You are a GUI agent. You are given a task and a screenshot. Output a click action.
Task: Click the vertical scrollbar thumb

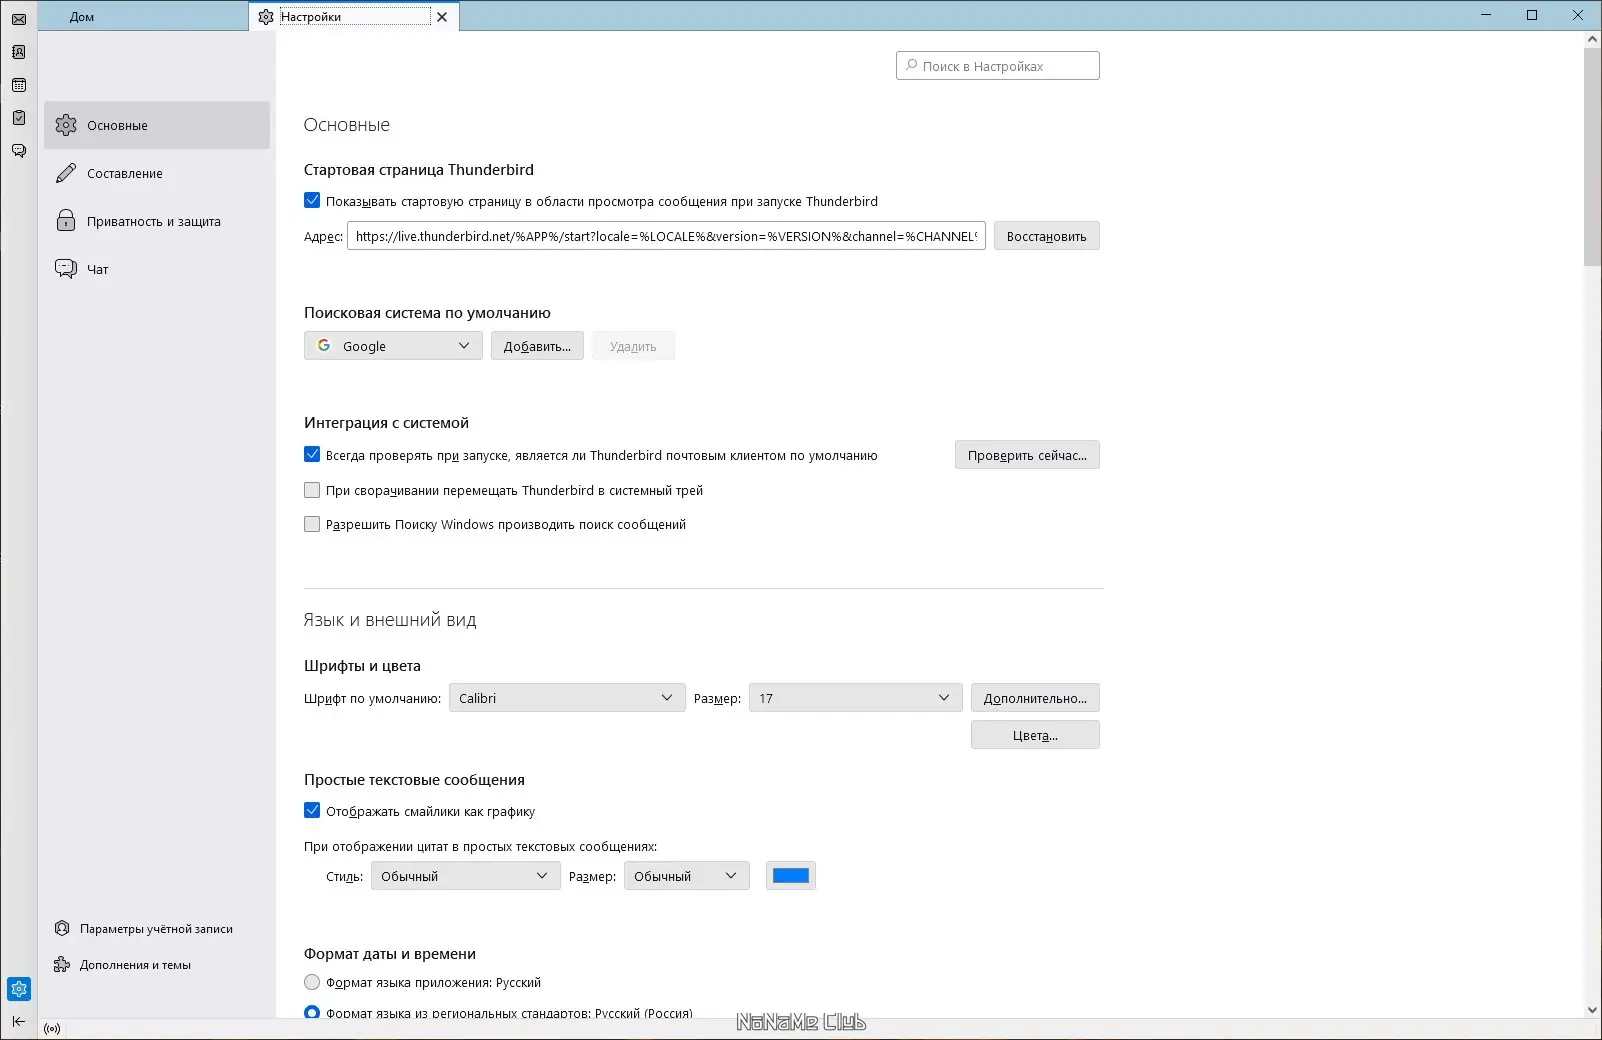[x=1592, y=157]
